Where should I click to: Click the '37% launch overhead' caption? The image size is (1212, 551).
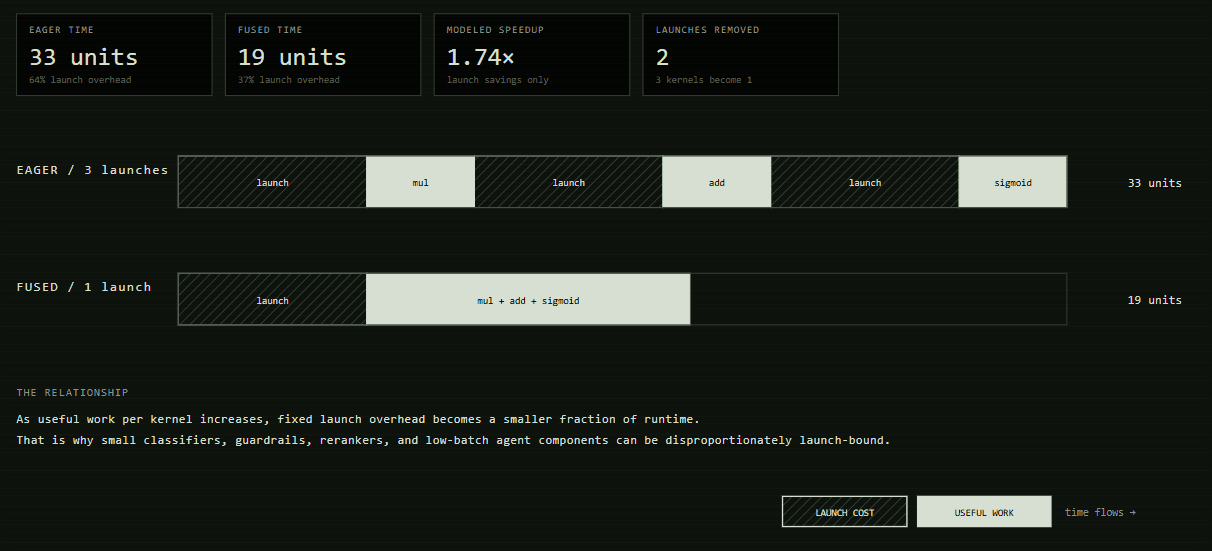click(289, 80)
